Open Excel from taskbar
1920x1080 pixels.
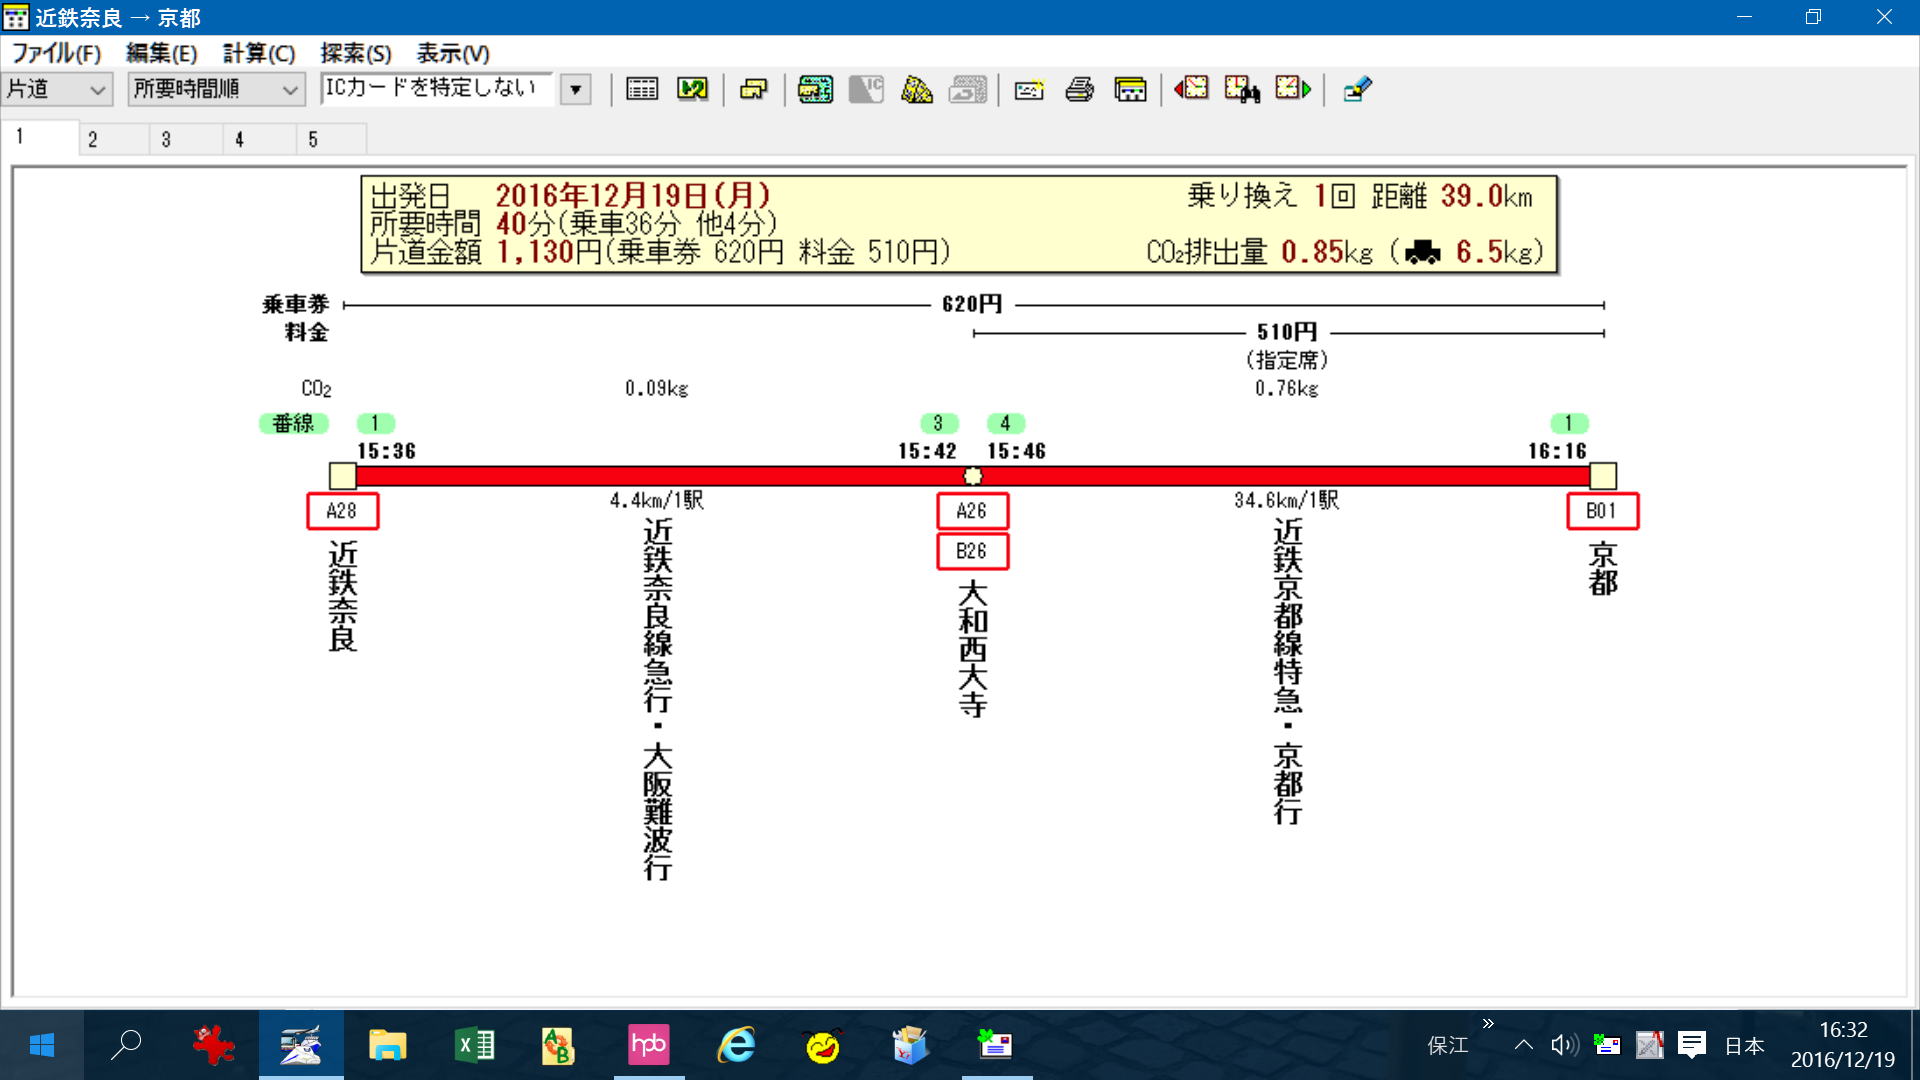475,1045
